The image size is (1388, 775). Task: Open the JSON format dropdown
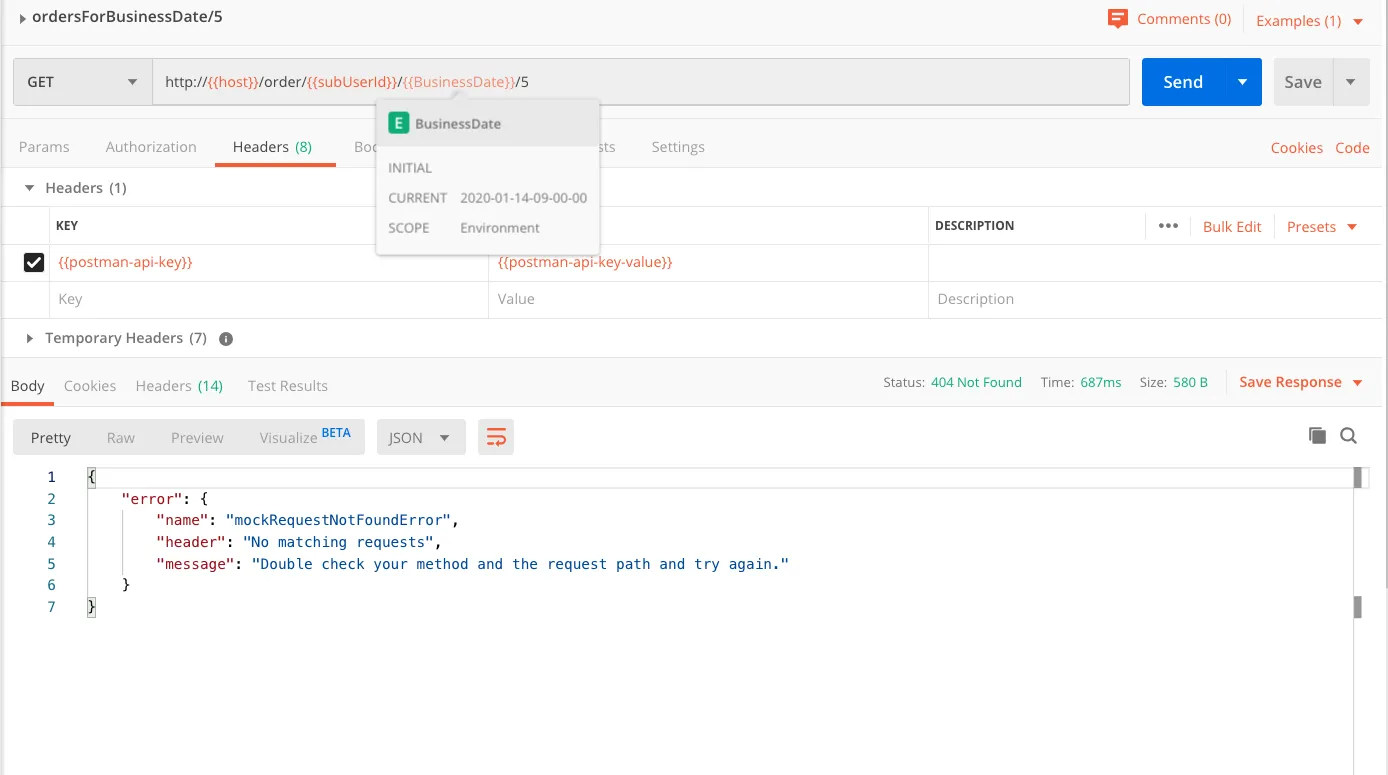tap(421, 438)
